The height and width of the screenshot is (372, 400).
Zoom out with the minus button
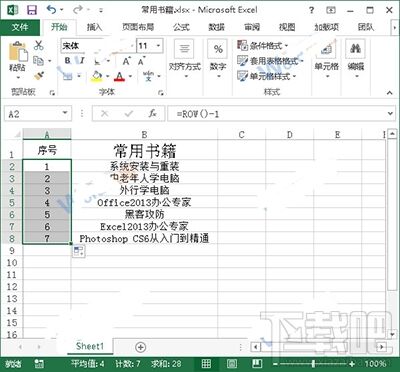(275, 363)
